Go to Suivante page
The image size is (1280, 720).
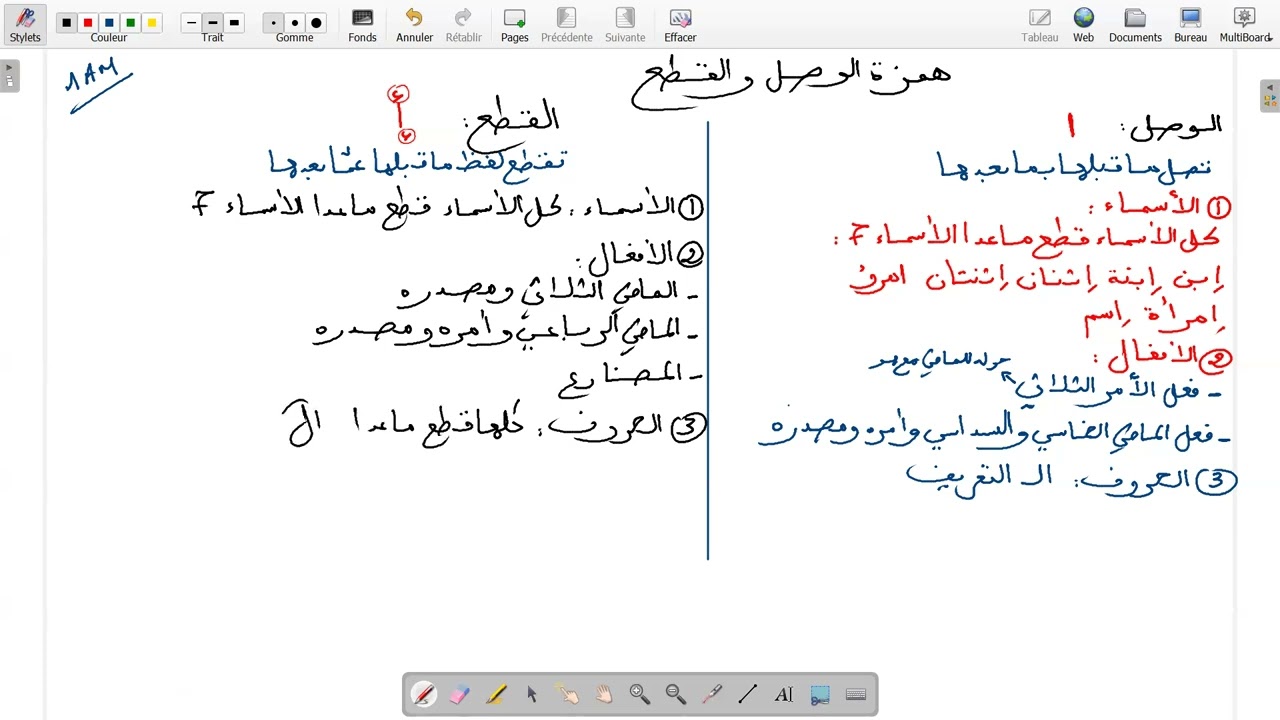click(x=625, y=25)
